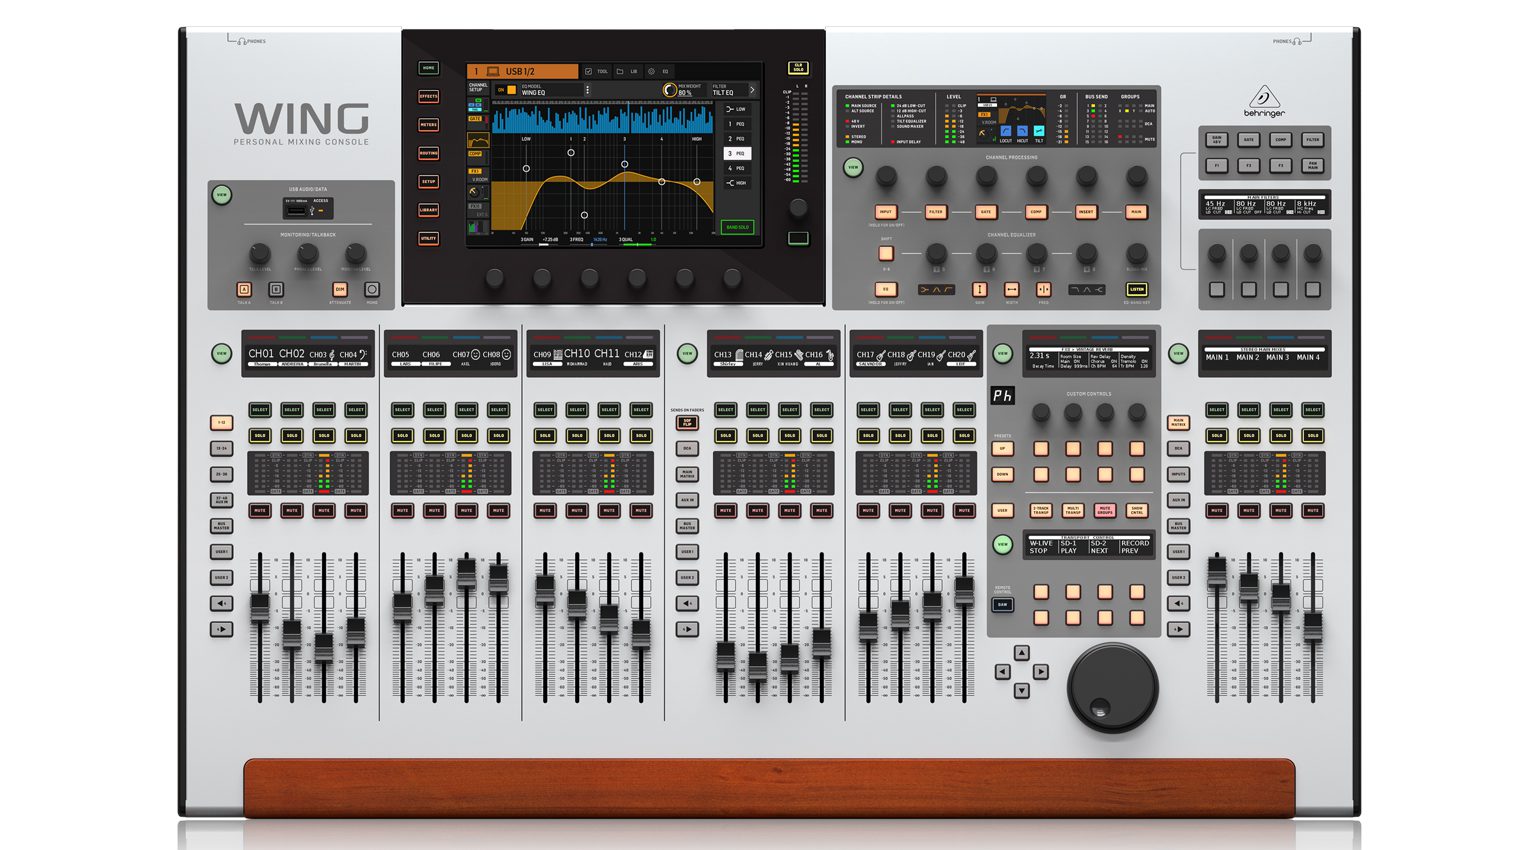
Task: Open the EFFECTS screen
Action: click(428, 96)
